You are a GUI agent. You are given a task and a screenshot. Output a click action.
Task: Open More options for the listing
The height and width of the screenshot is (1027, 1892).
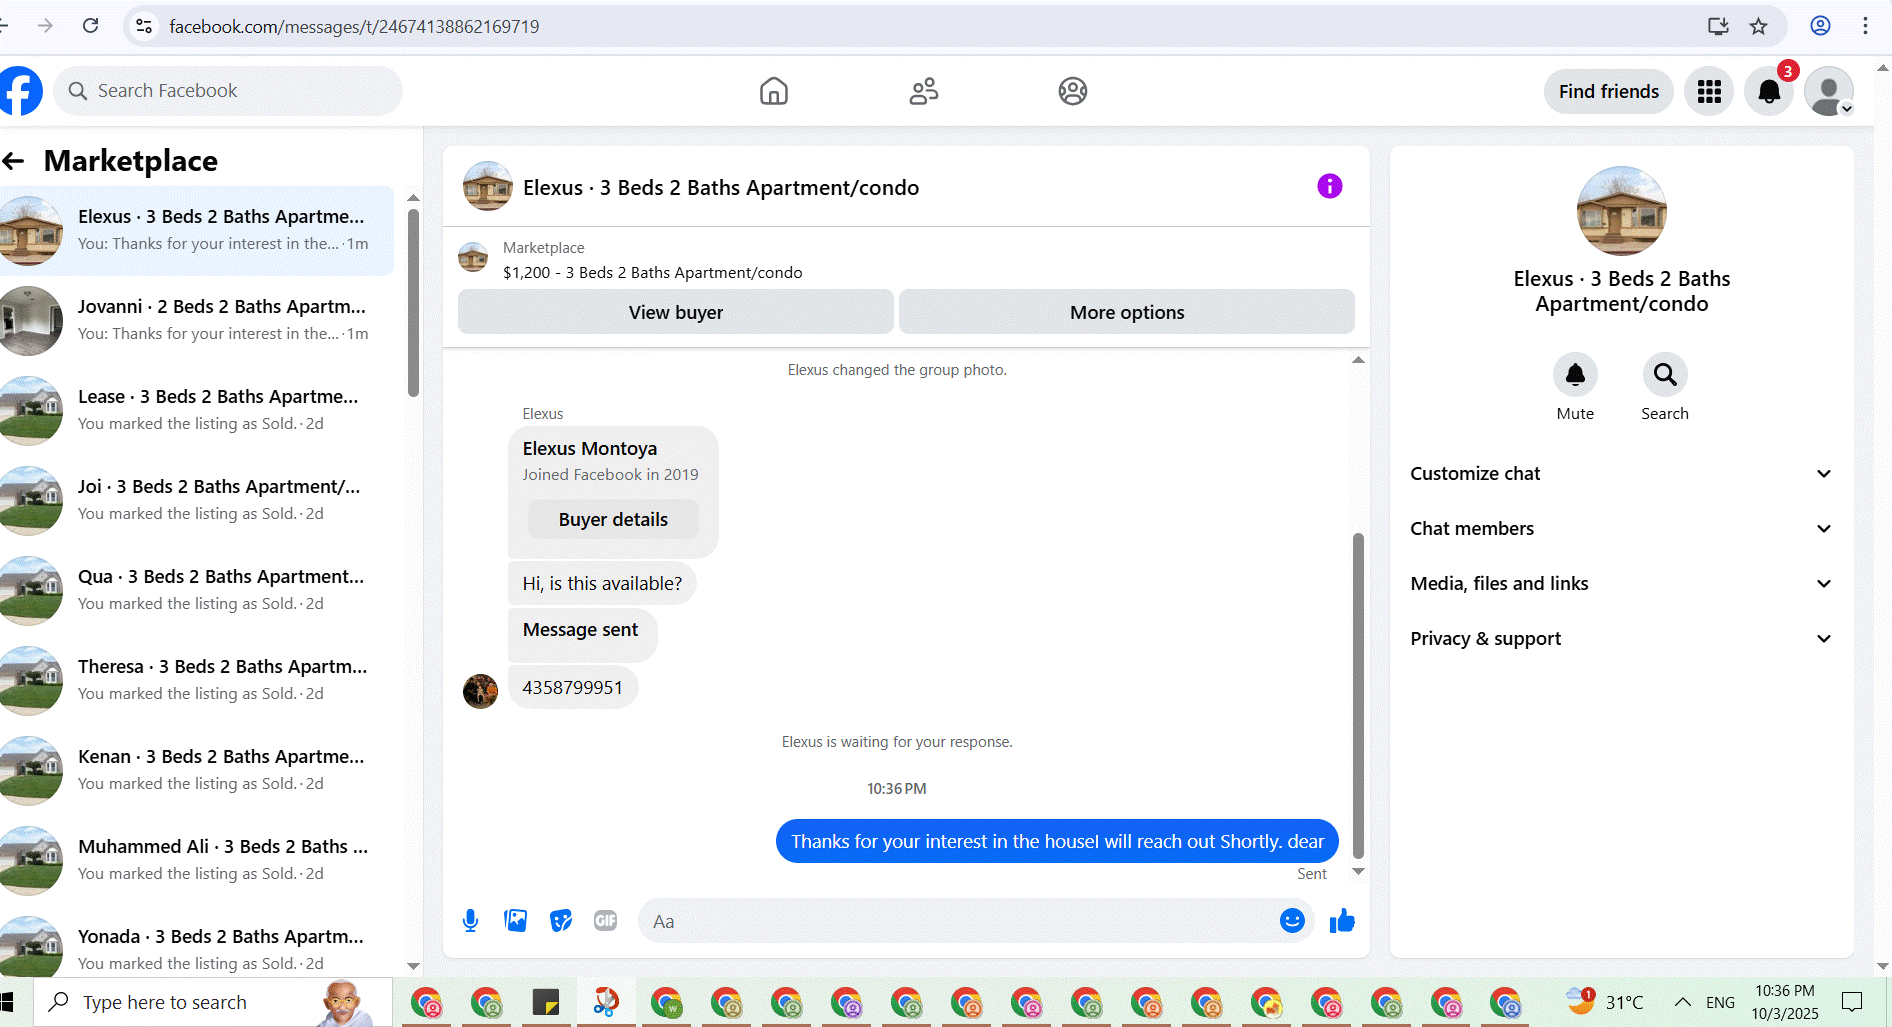[1127, 312]
